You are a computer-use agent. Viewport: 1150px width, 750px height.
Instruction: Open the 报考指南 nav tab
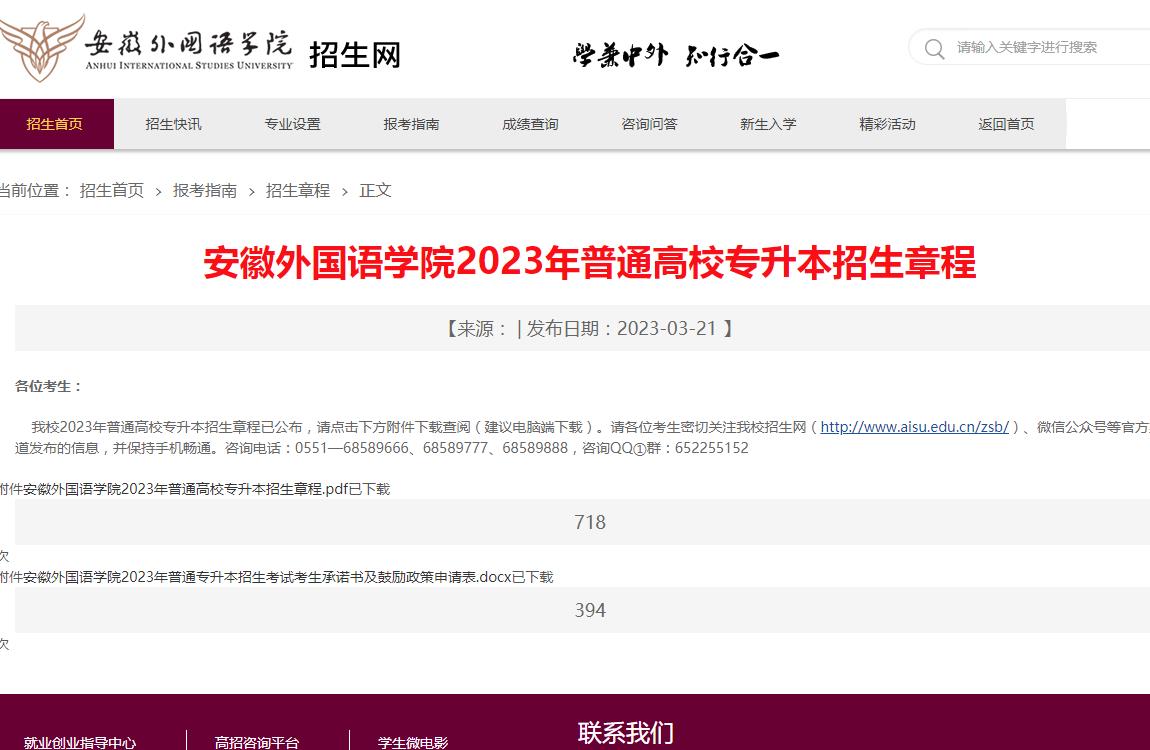[411, 124]
